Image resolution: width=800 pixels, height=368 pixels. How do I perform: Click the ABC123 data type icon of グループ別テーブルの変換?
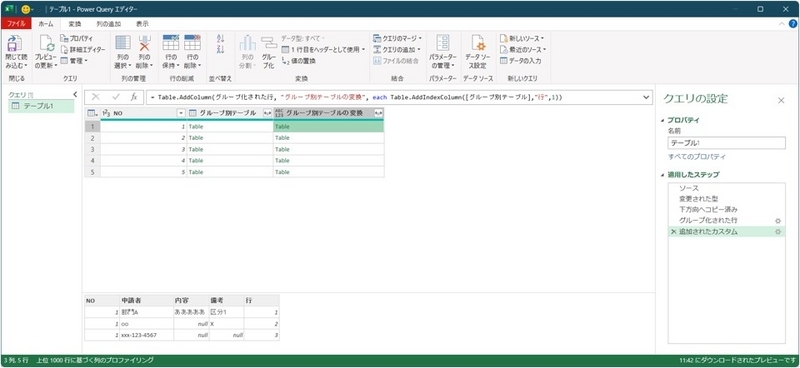(x=279, y=113)
